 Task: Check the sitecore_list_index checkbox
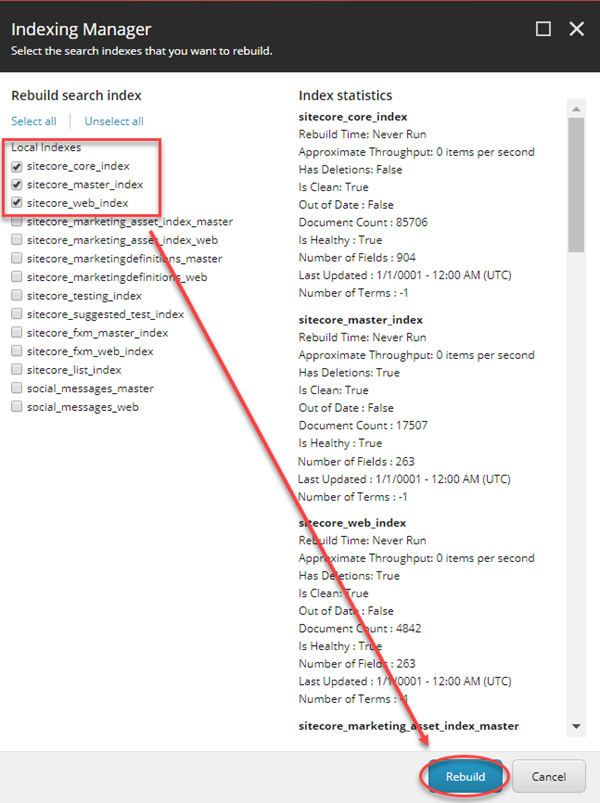click(17, 370)
